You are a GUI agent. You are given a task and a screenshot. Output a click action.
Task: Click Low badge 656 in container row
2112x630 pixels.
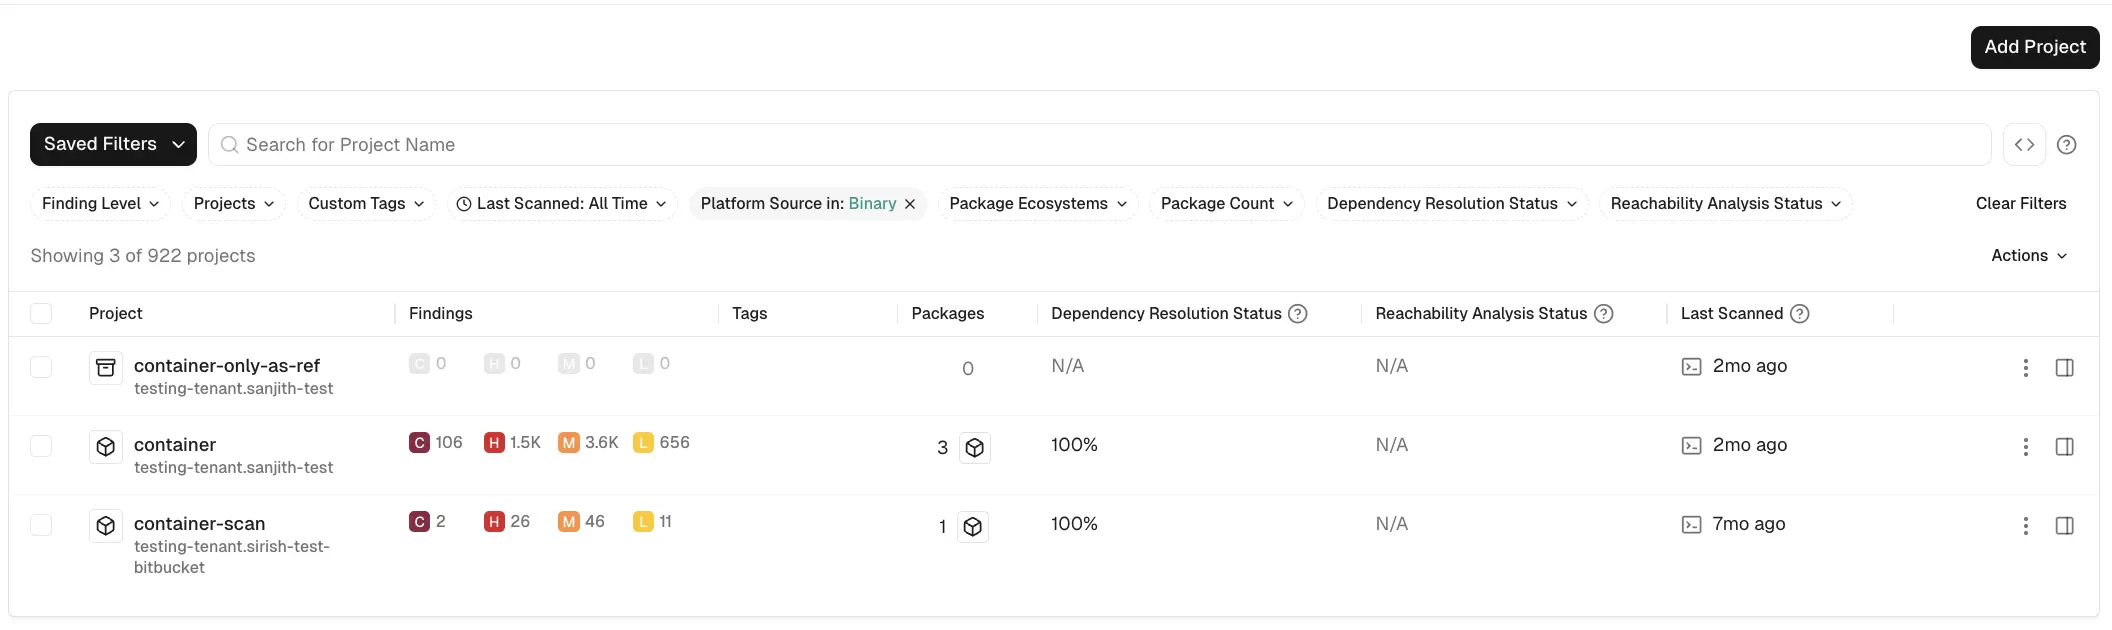661,442
